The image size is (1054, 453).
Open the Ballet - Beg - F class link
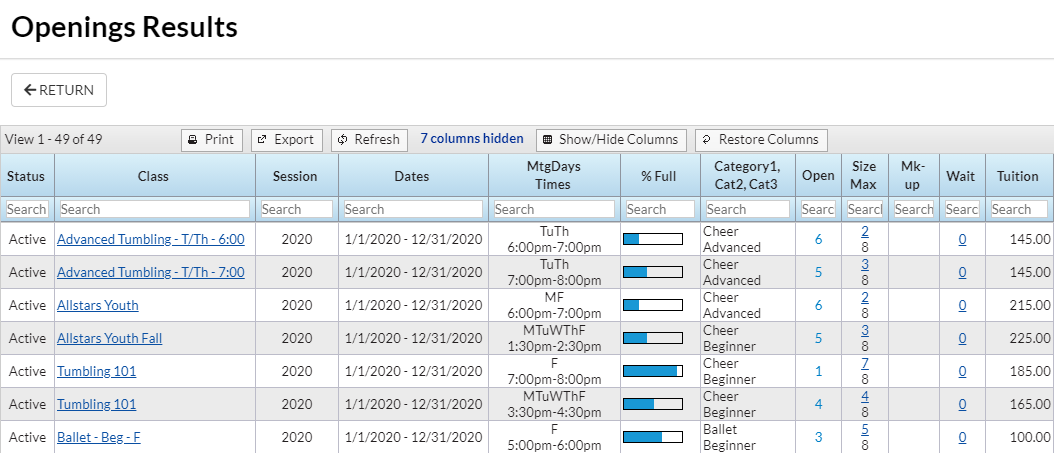(99, 438)
